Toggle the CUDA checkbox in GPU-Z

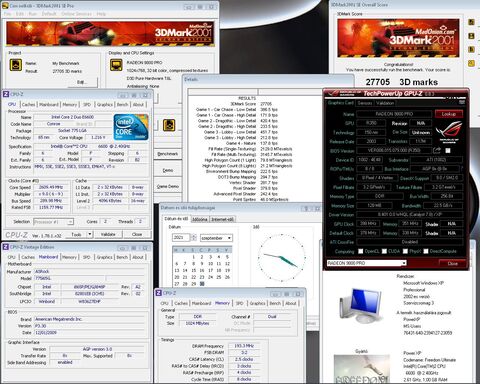(384, 251)
